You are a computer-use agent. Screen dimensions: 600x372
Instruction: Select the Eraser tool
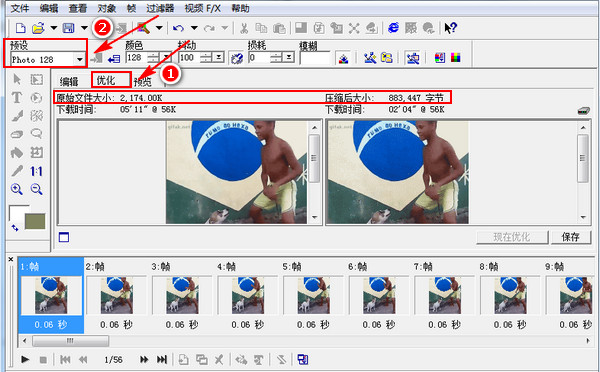[17, 134]
